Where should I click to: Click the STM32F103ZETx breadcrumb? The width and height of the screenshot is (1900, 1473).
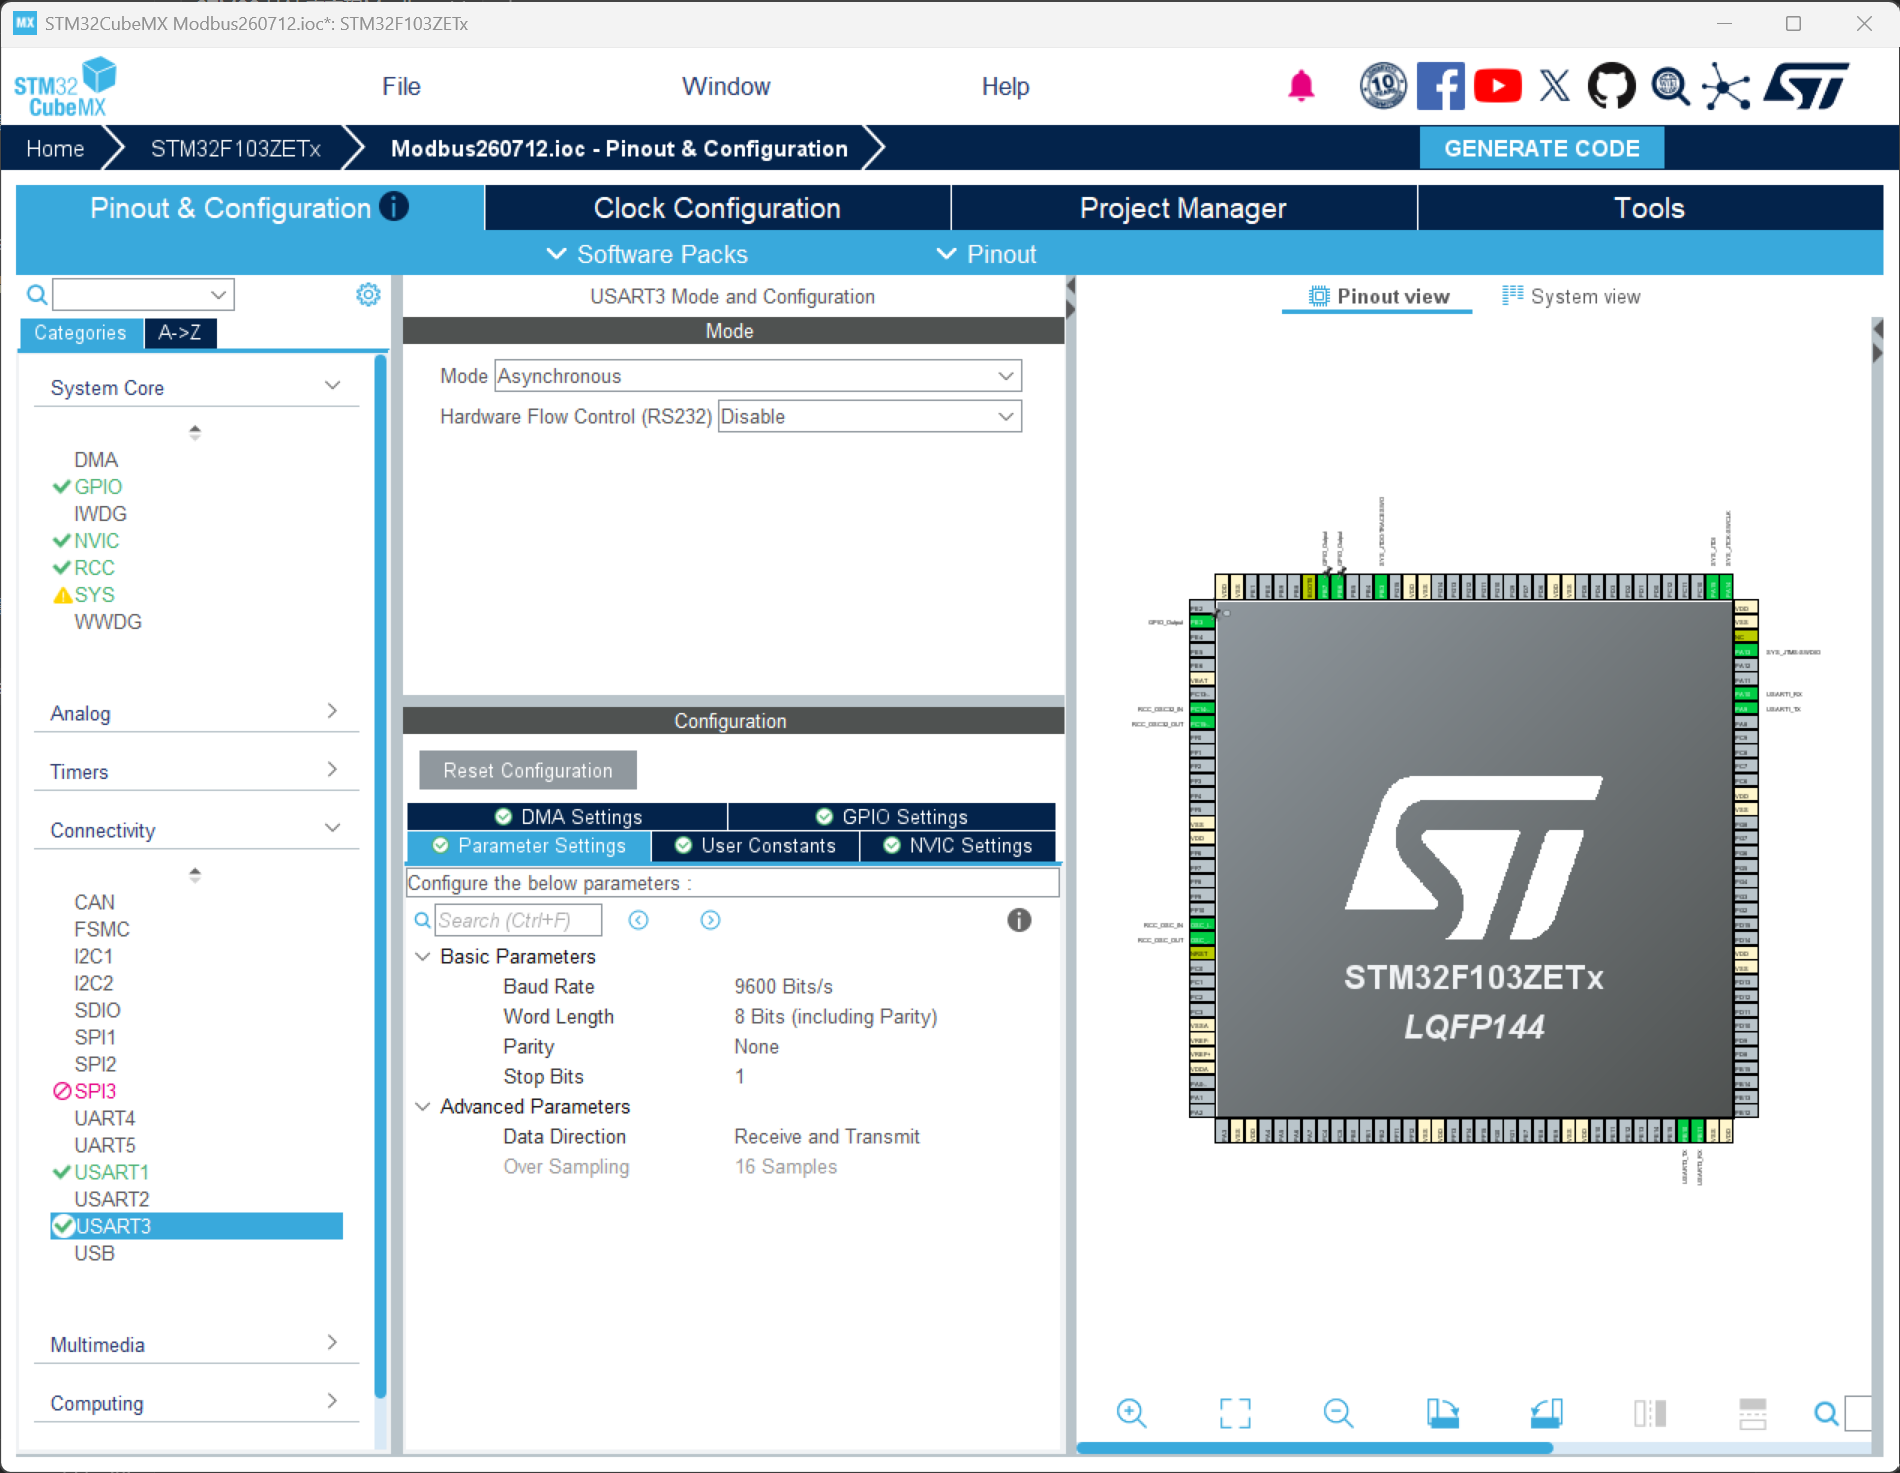(236, 149)
